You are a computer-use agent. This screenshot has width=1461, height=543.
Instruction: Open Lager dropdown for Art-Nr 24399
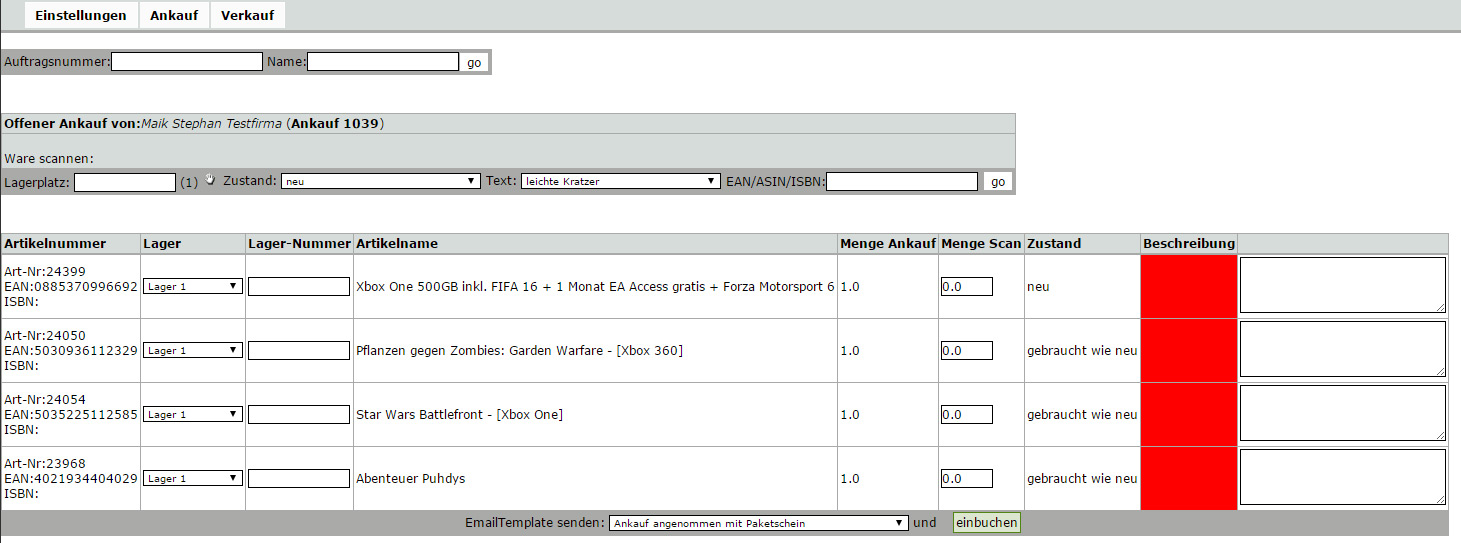click(193, 286)
